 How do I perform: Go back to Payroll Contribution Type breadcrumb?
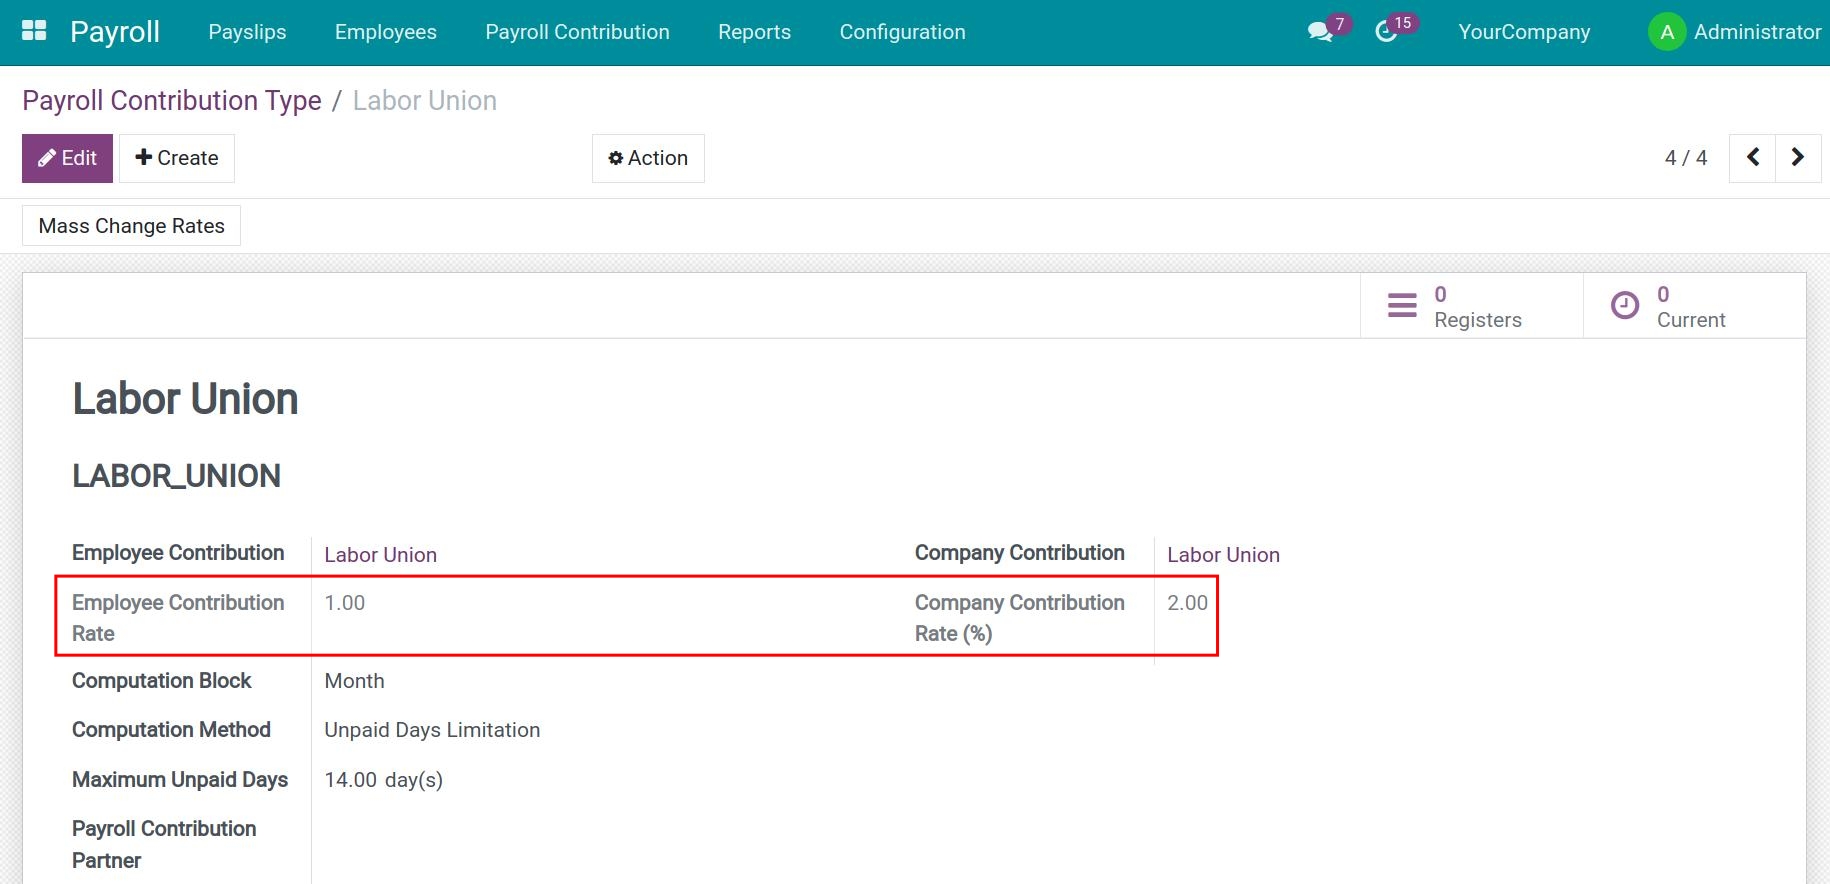coord(172,101)
